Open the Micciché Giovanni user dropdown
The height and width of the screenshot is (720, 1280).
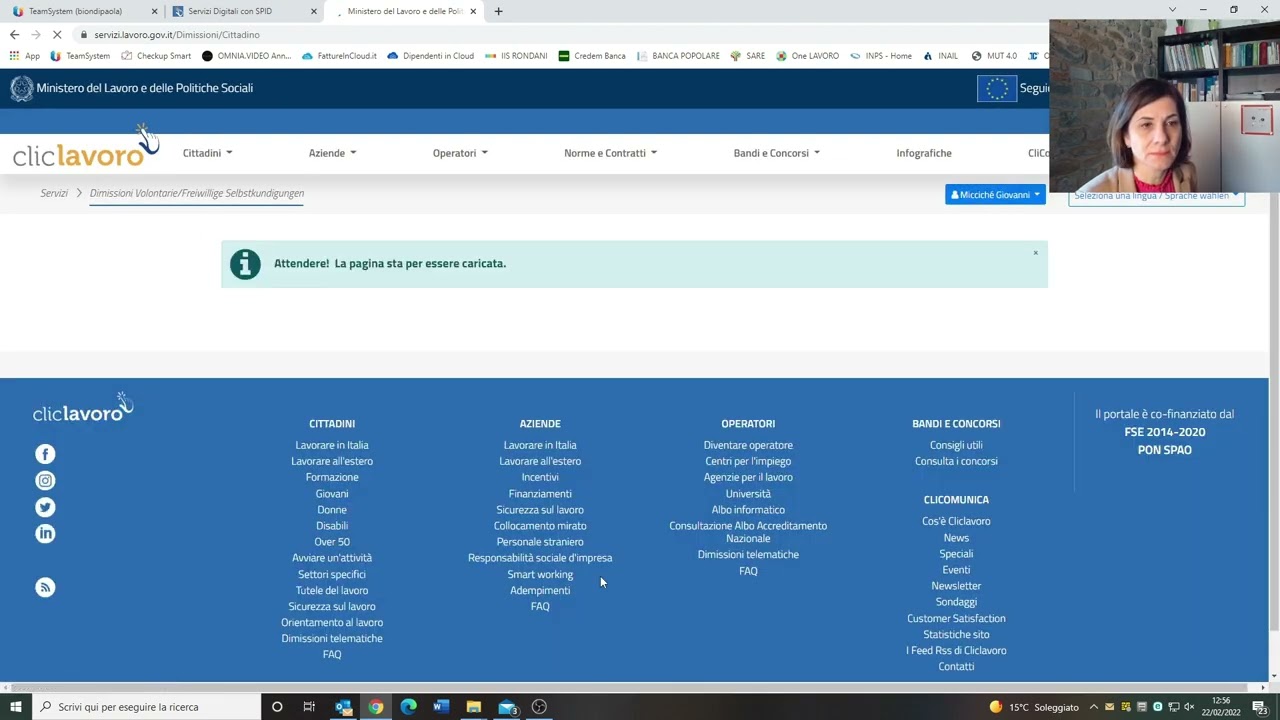(x=995, y=195)
